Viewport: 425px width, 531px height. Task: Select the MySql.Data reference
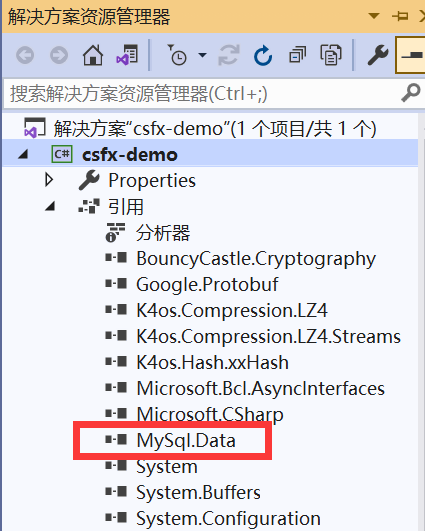tap(186, 440)
